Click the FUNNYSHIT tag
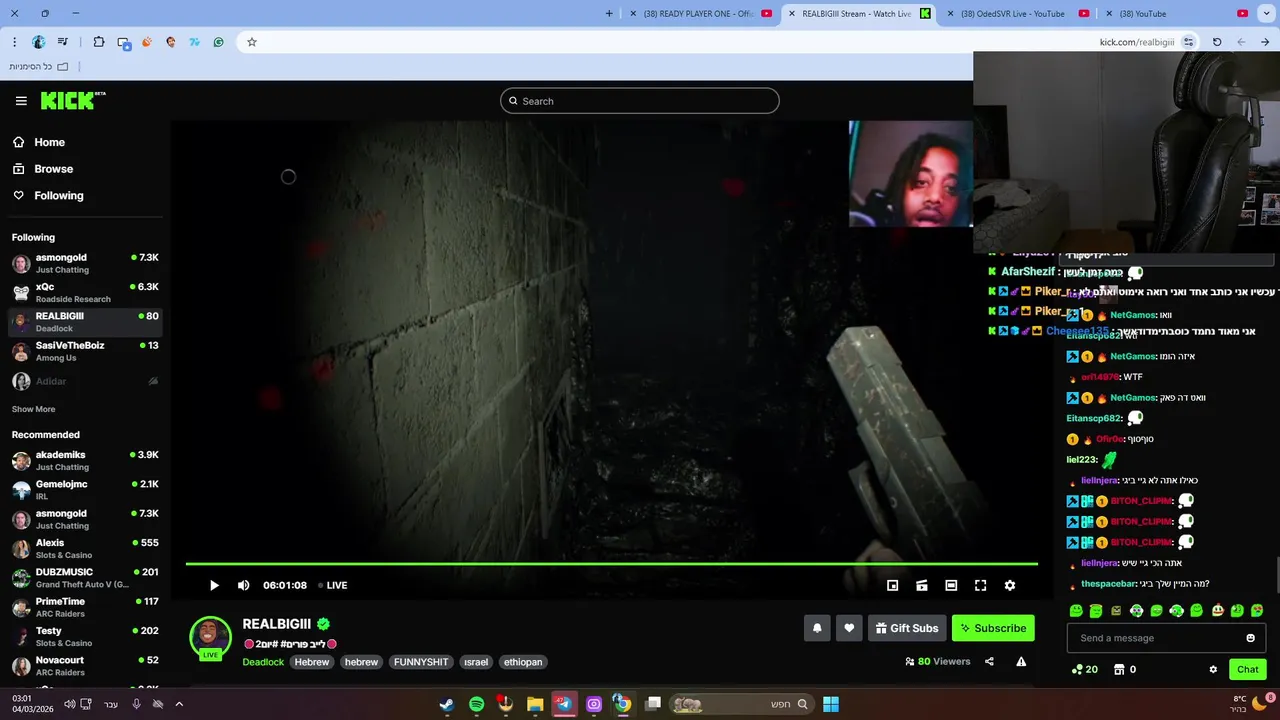The image size is (1280, 720). (x=421, y=662)
